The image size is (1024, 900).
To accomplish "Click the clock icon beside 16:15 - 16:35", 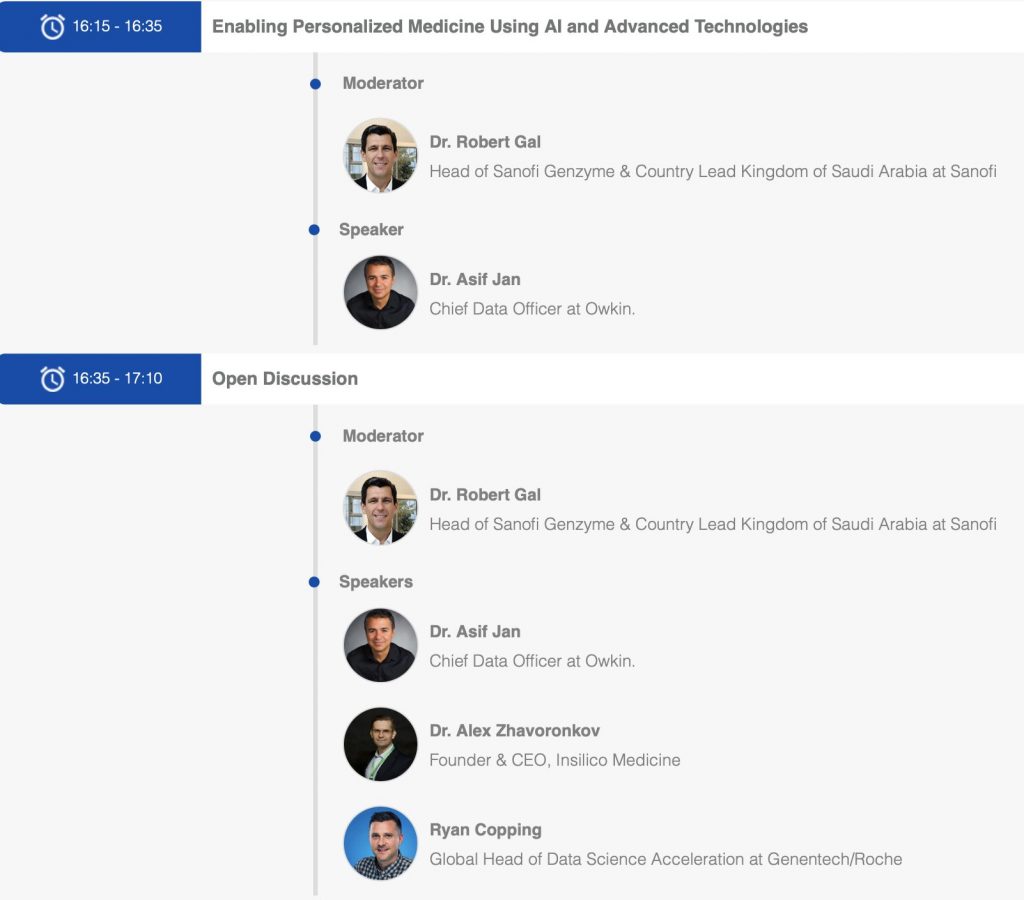I will pyautogui.click(x=52, y=27).
